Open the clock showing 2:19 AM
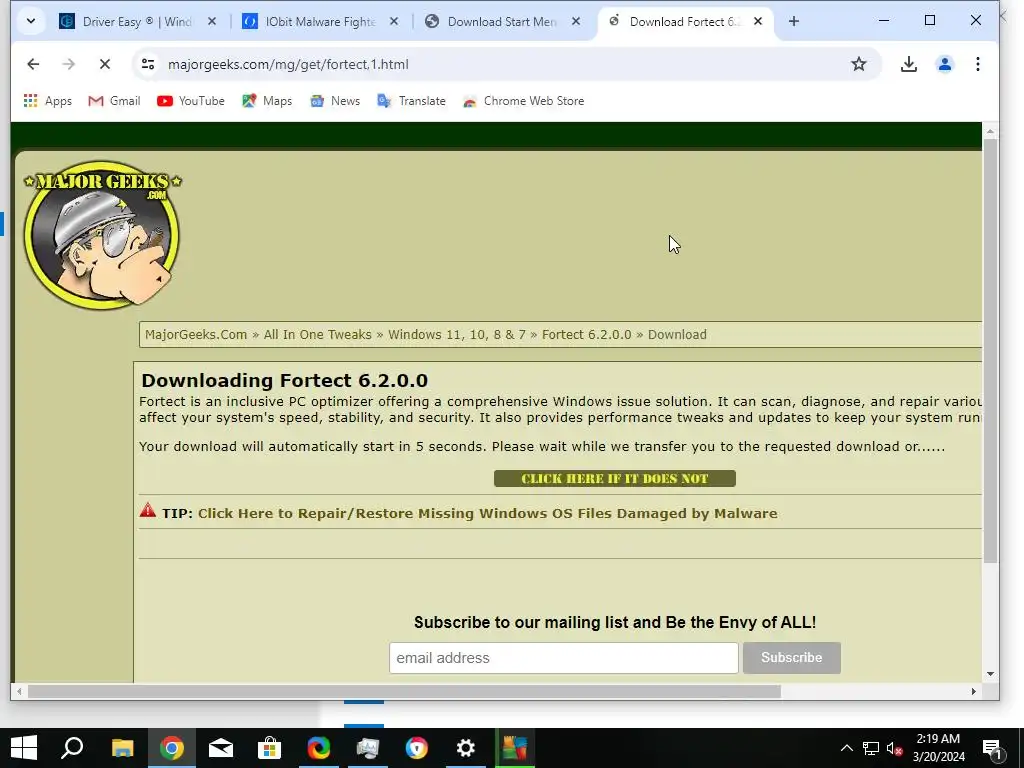Viewport: 1024px width, 768px height. pos(938,748)
